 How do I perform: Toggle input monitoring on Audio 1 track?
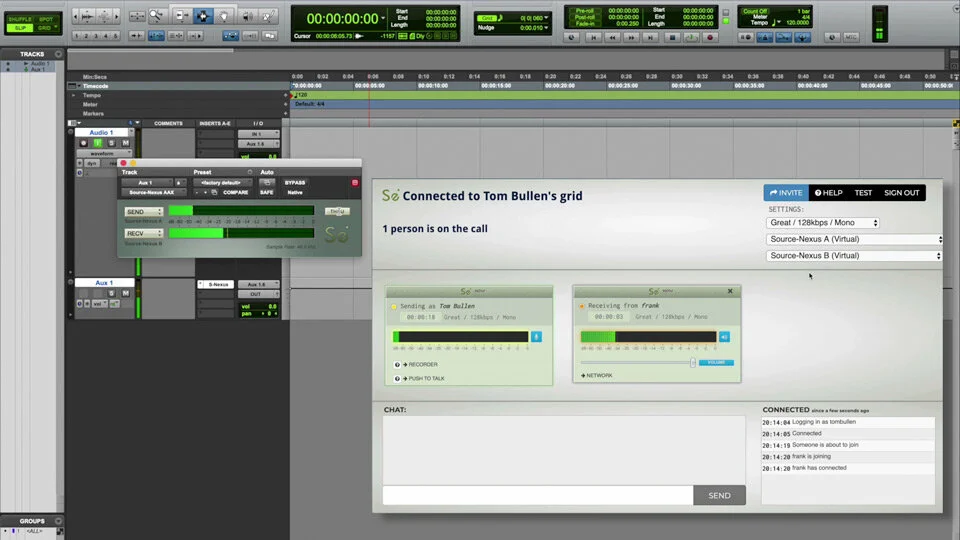click(x=97, y=143)
